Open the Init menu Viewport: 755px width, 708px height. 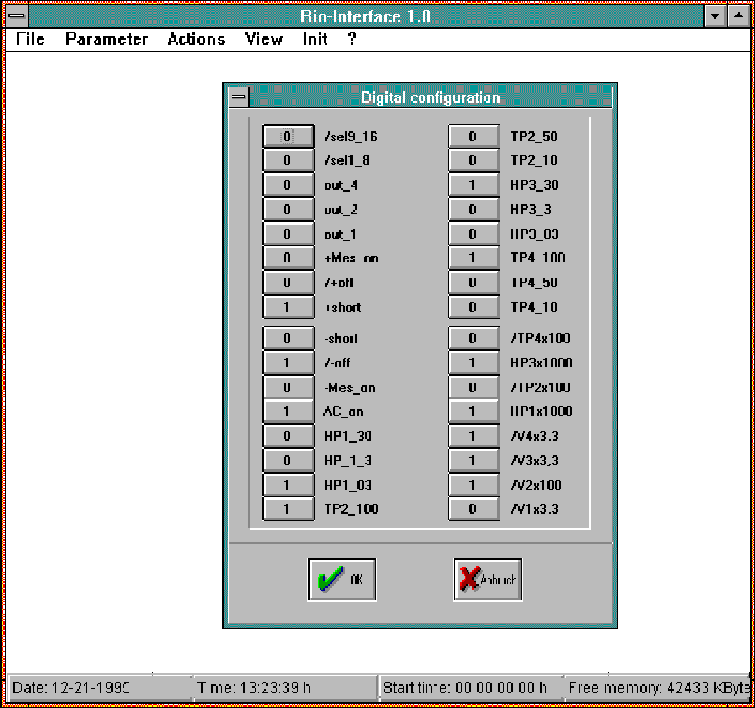tap(315, 40)
